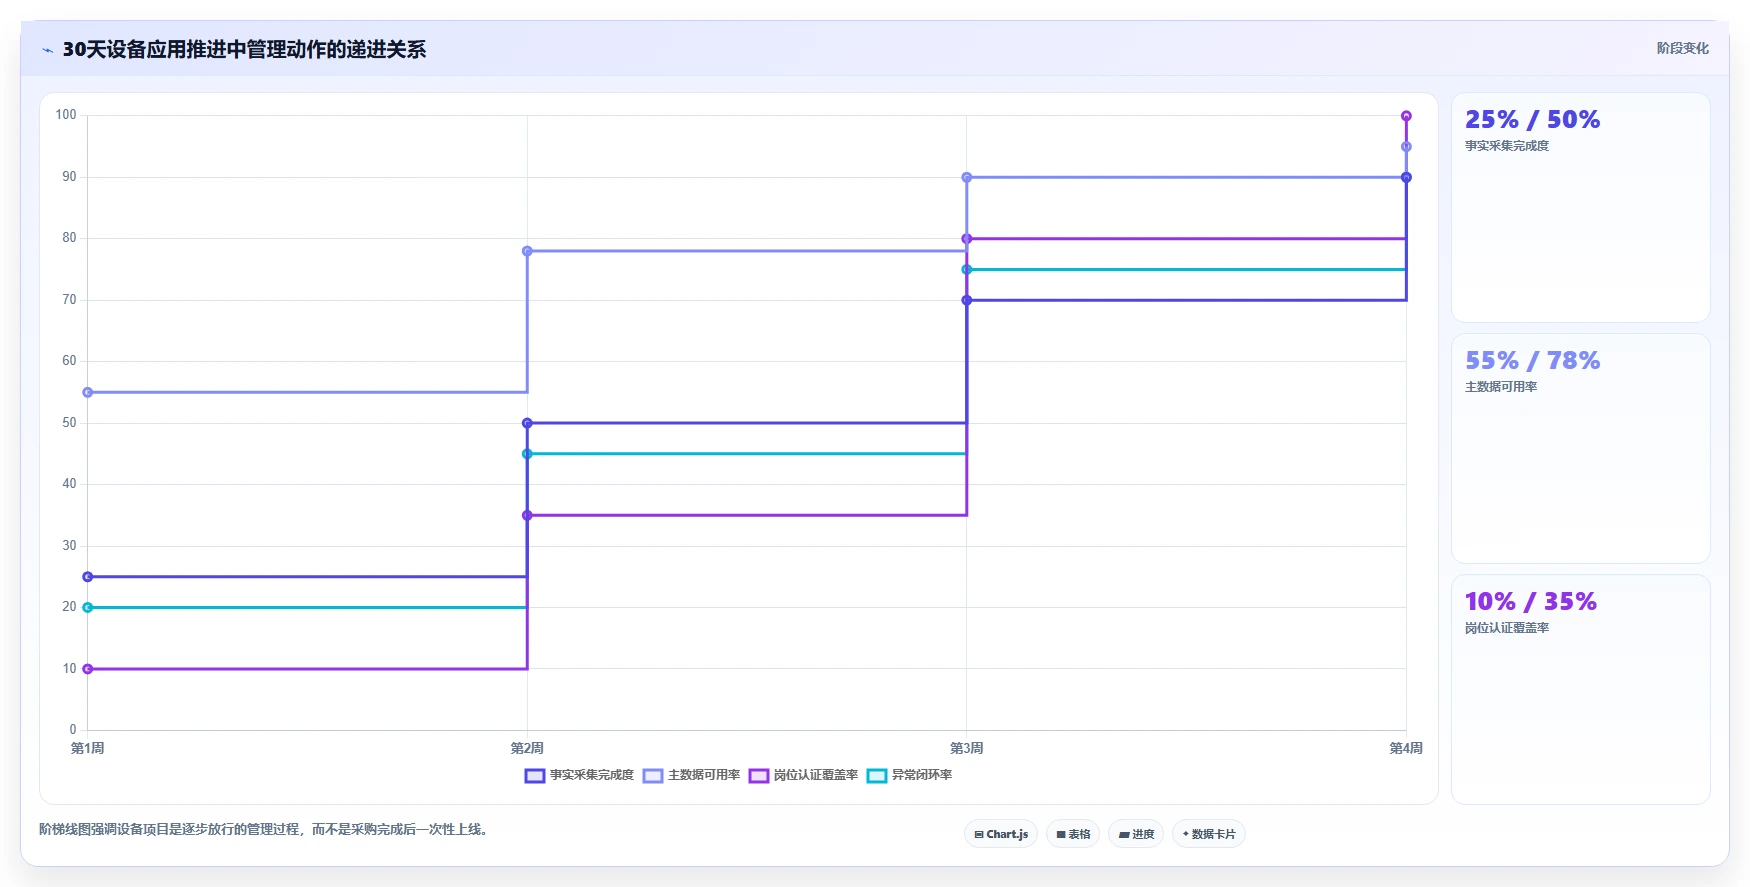This screenshot has width=1750, height=887.
Task: Click the 第4周 x-axis label
Action: (x=1405, y=748)
